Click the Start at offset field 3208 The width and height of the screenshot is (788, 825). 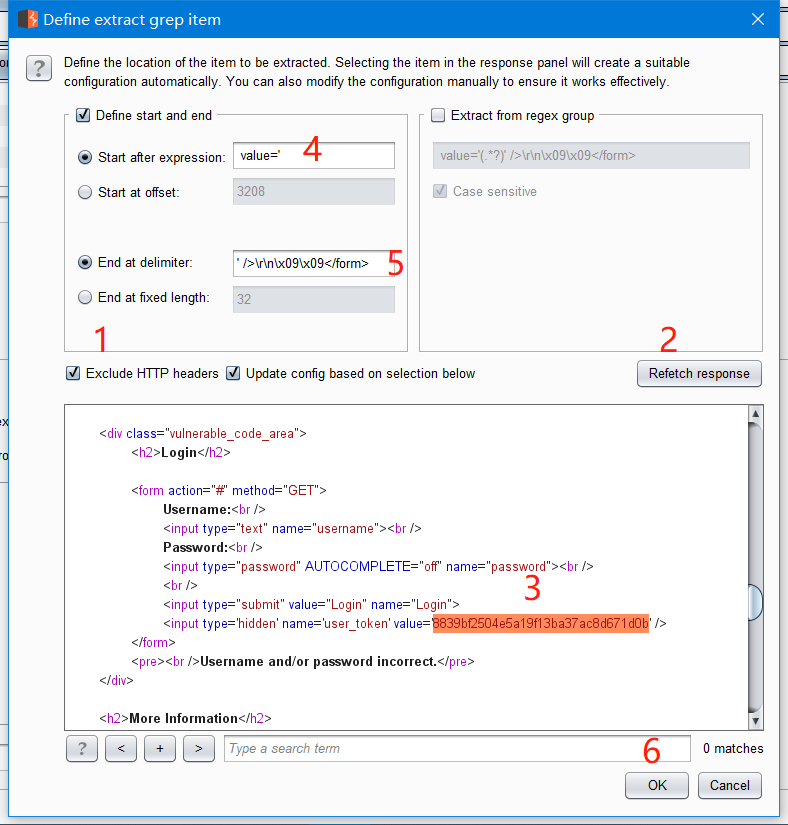click(314, 192)
